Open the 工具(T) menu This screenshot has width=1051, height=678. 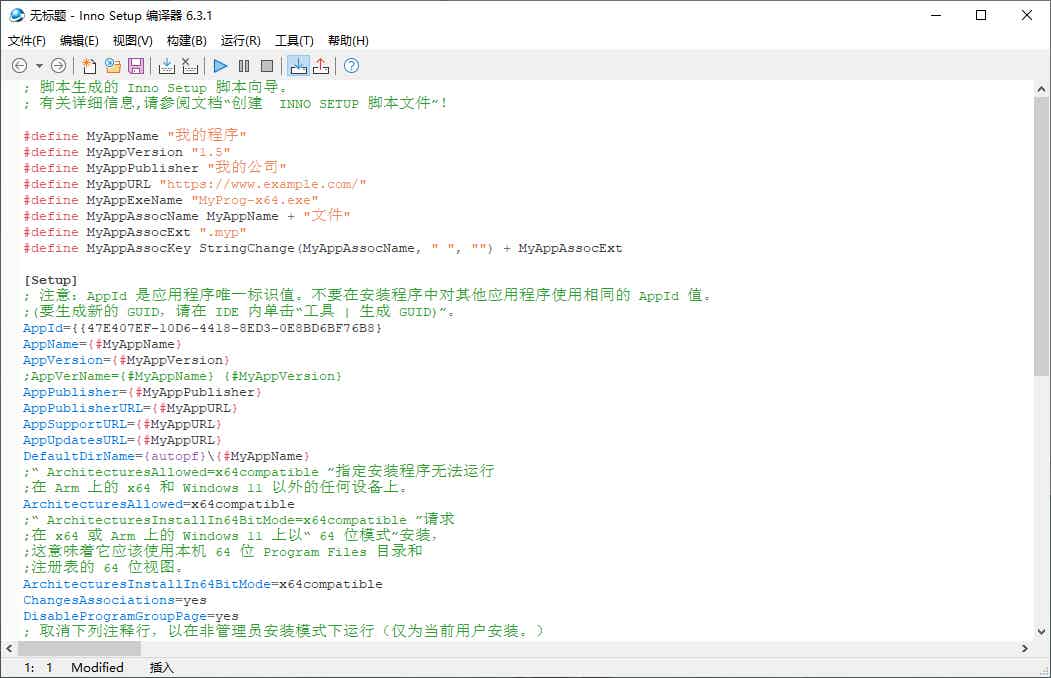point(294,41)
